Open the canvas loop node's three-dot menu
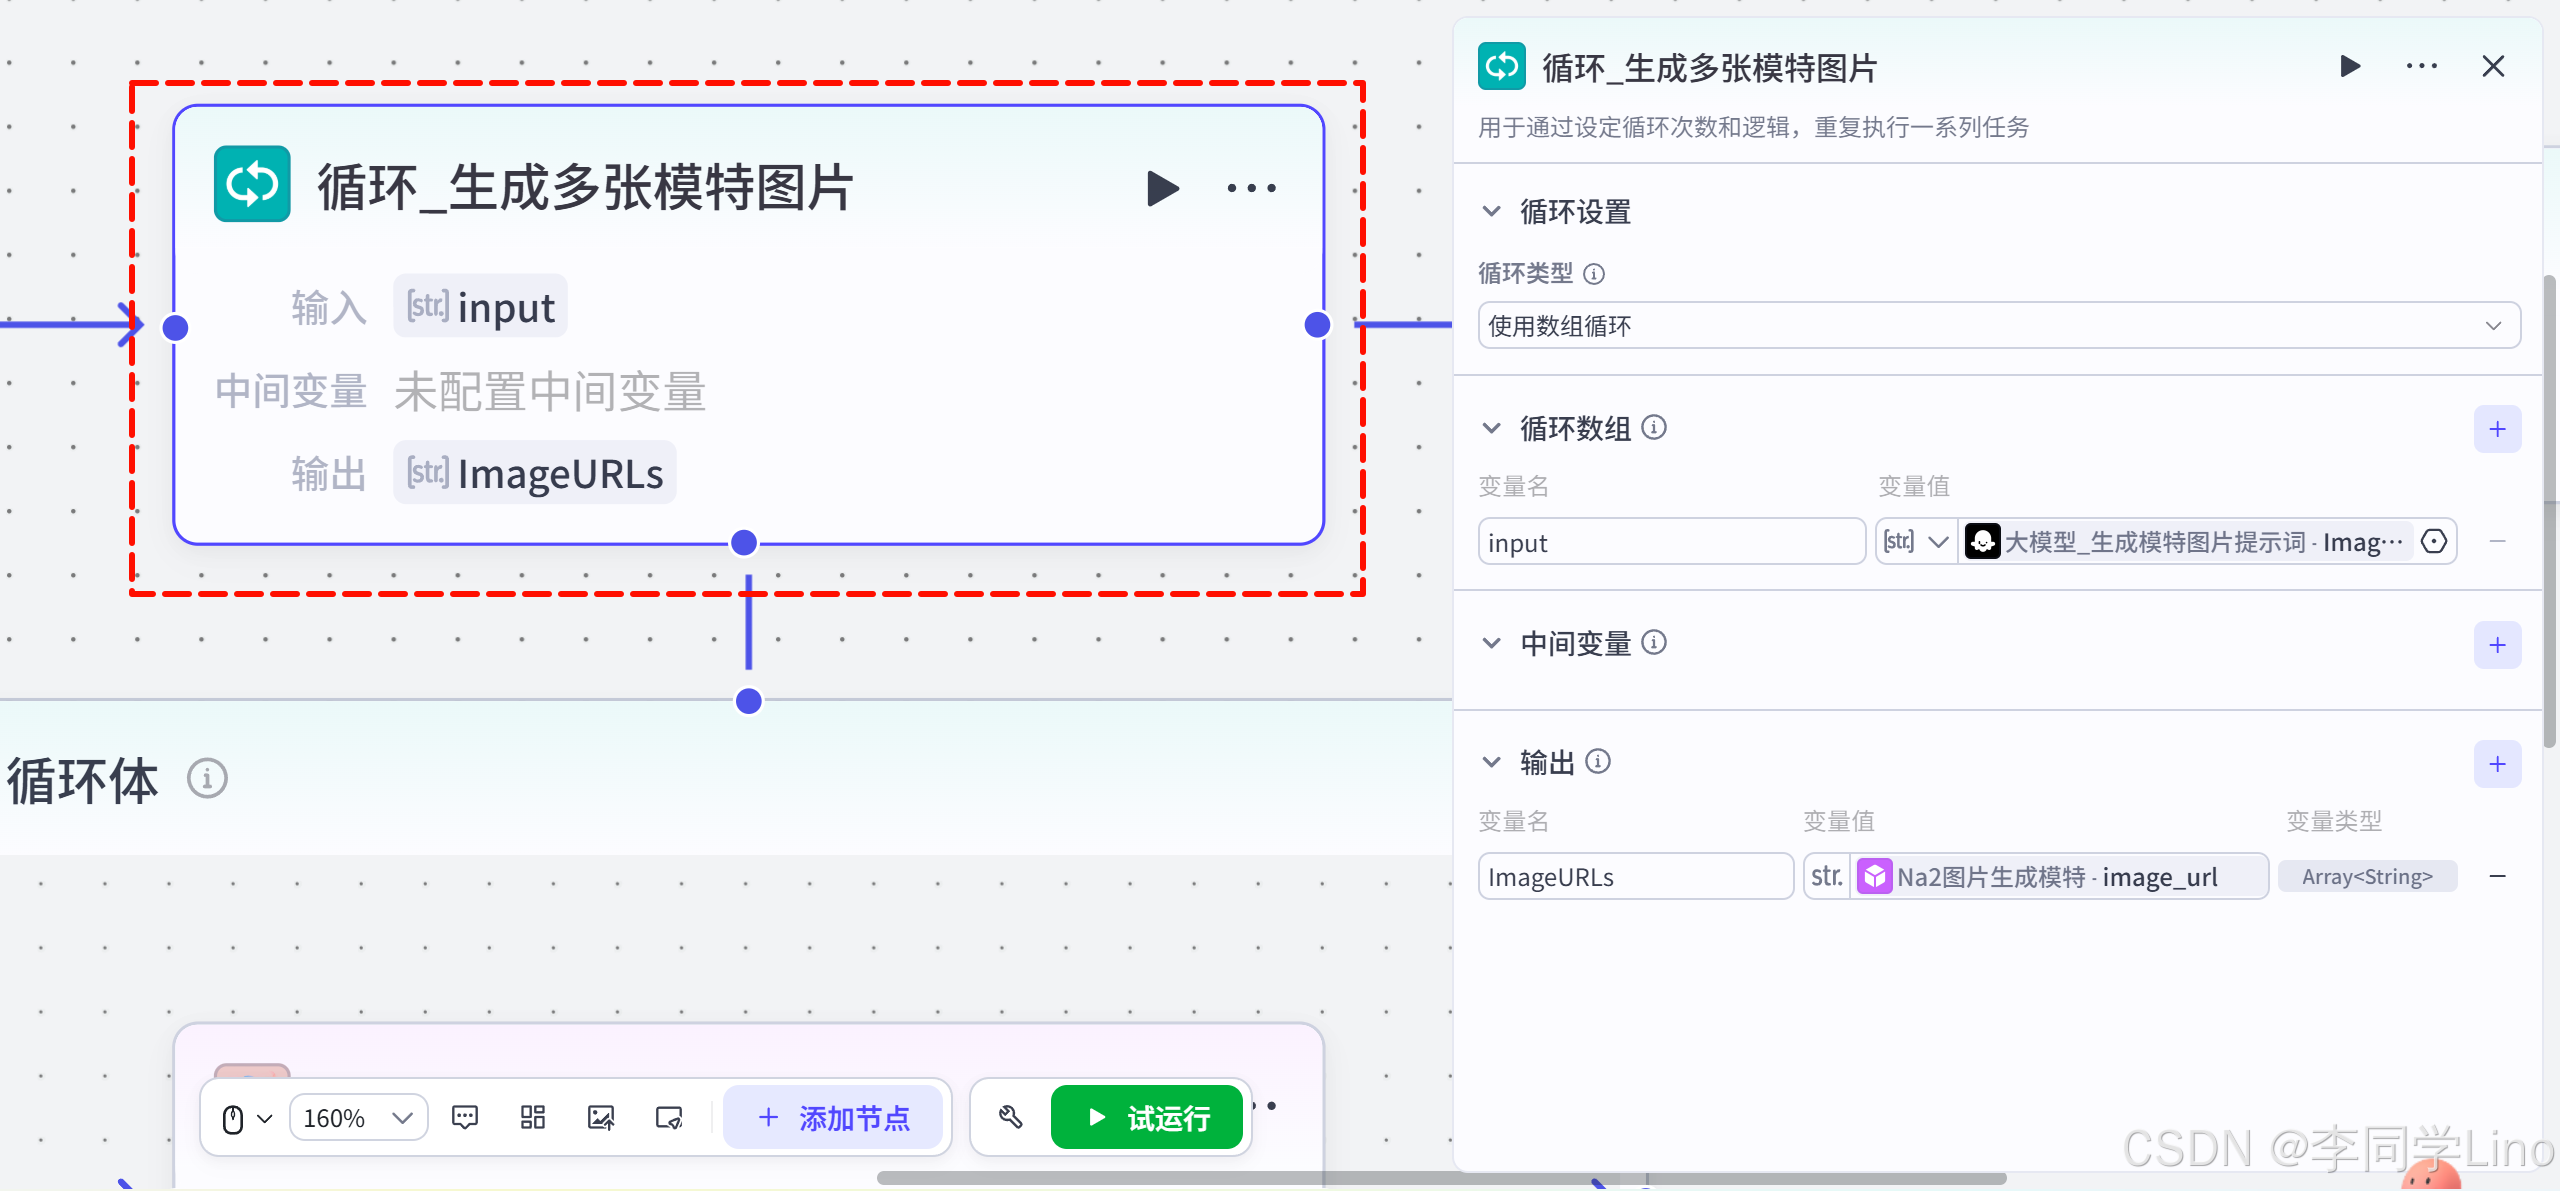The image size is (2560, 1191). [1251, 188]
